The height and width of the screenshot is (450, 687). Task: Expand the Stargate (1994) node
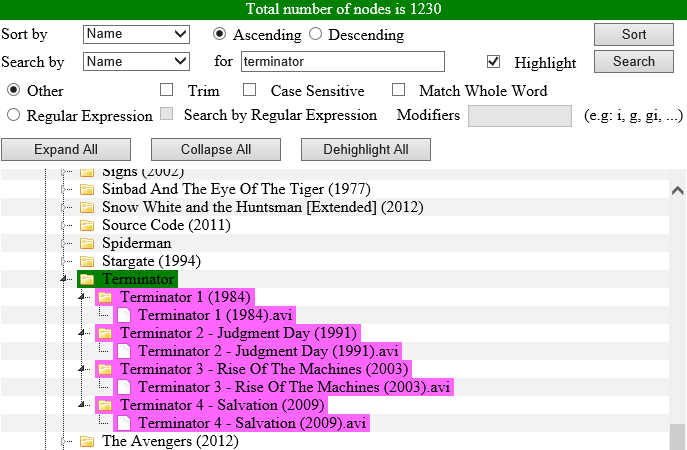coord(64,261)
